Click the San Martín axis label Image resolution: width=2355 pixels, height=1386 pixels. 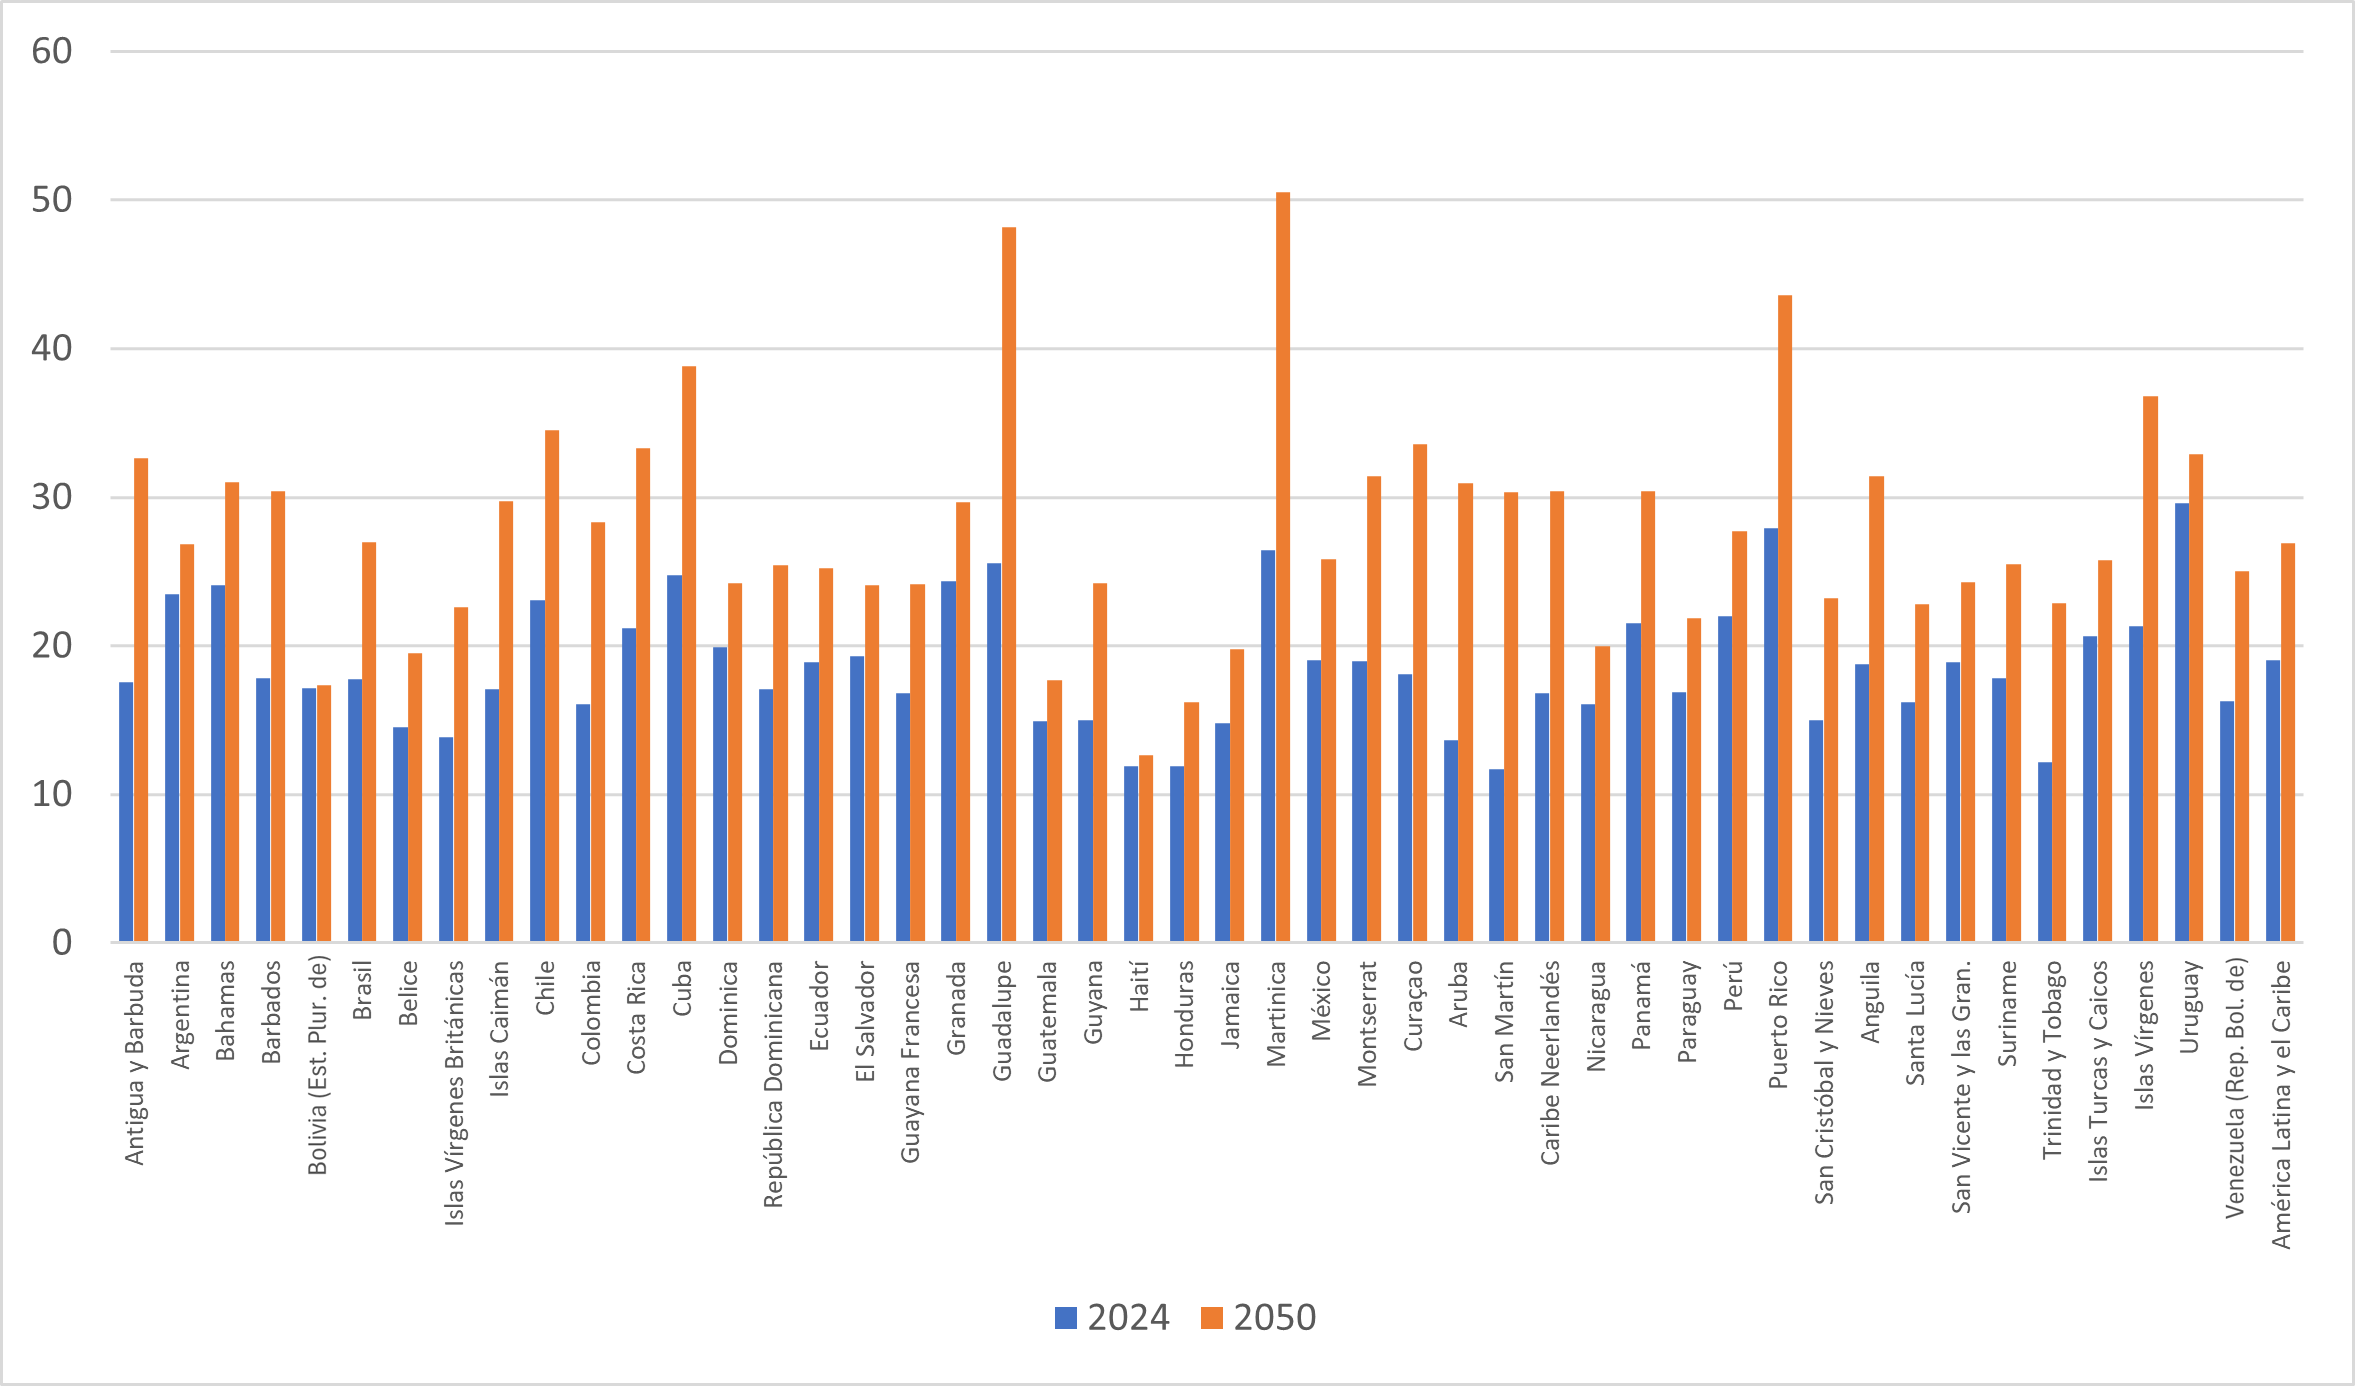tap(1504, 1022)
